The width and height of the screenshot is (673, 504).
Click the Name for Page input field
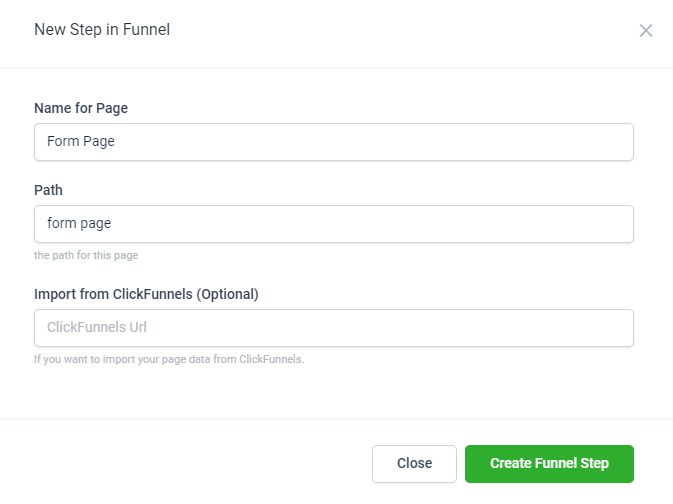click(x=333, y=142)
